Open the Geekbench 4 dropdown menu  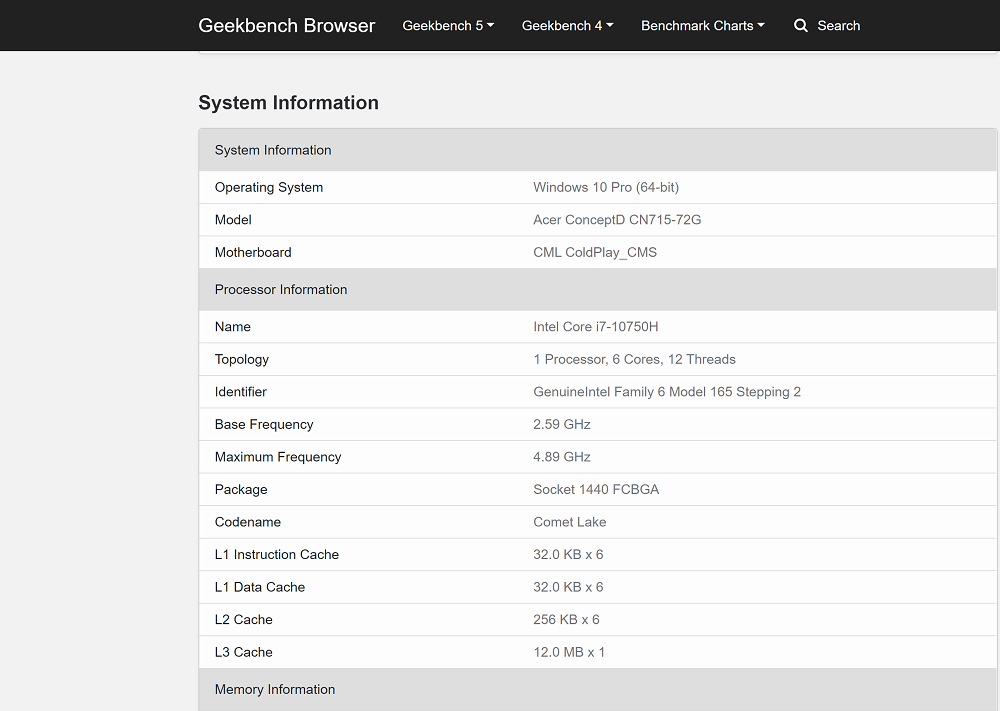click(567, 26)
